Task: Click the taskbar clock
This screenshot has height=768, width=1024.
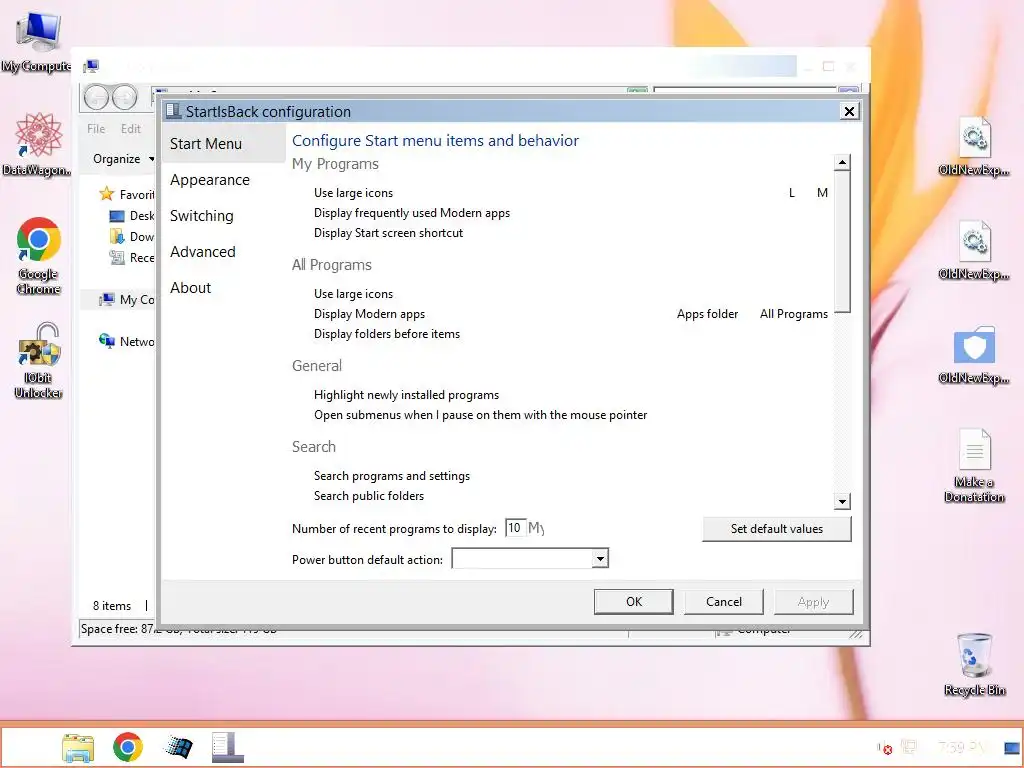Action: click(961, 746)
